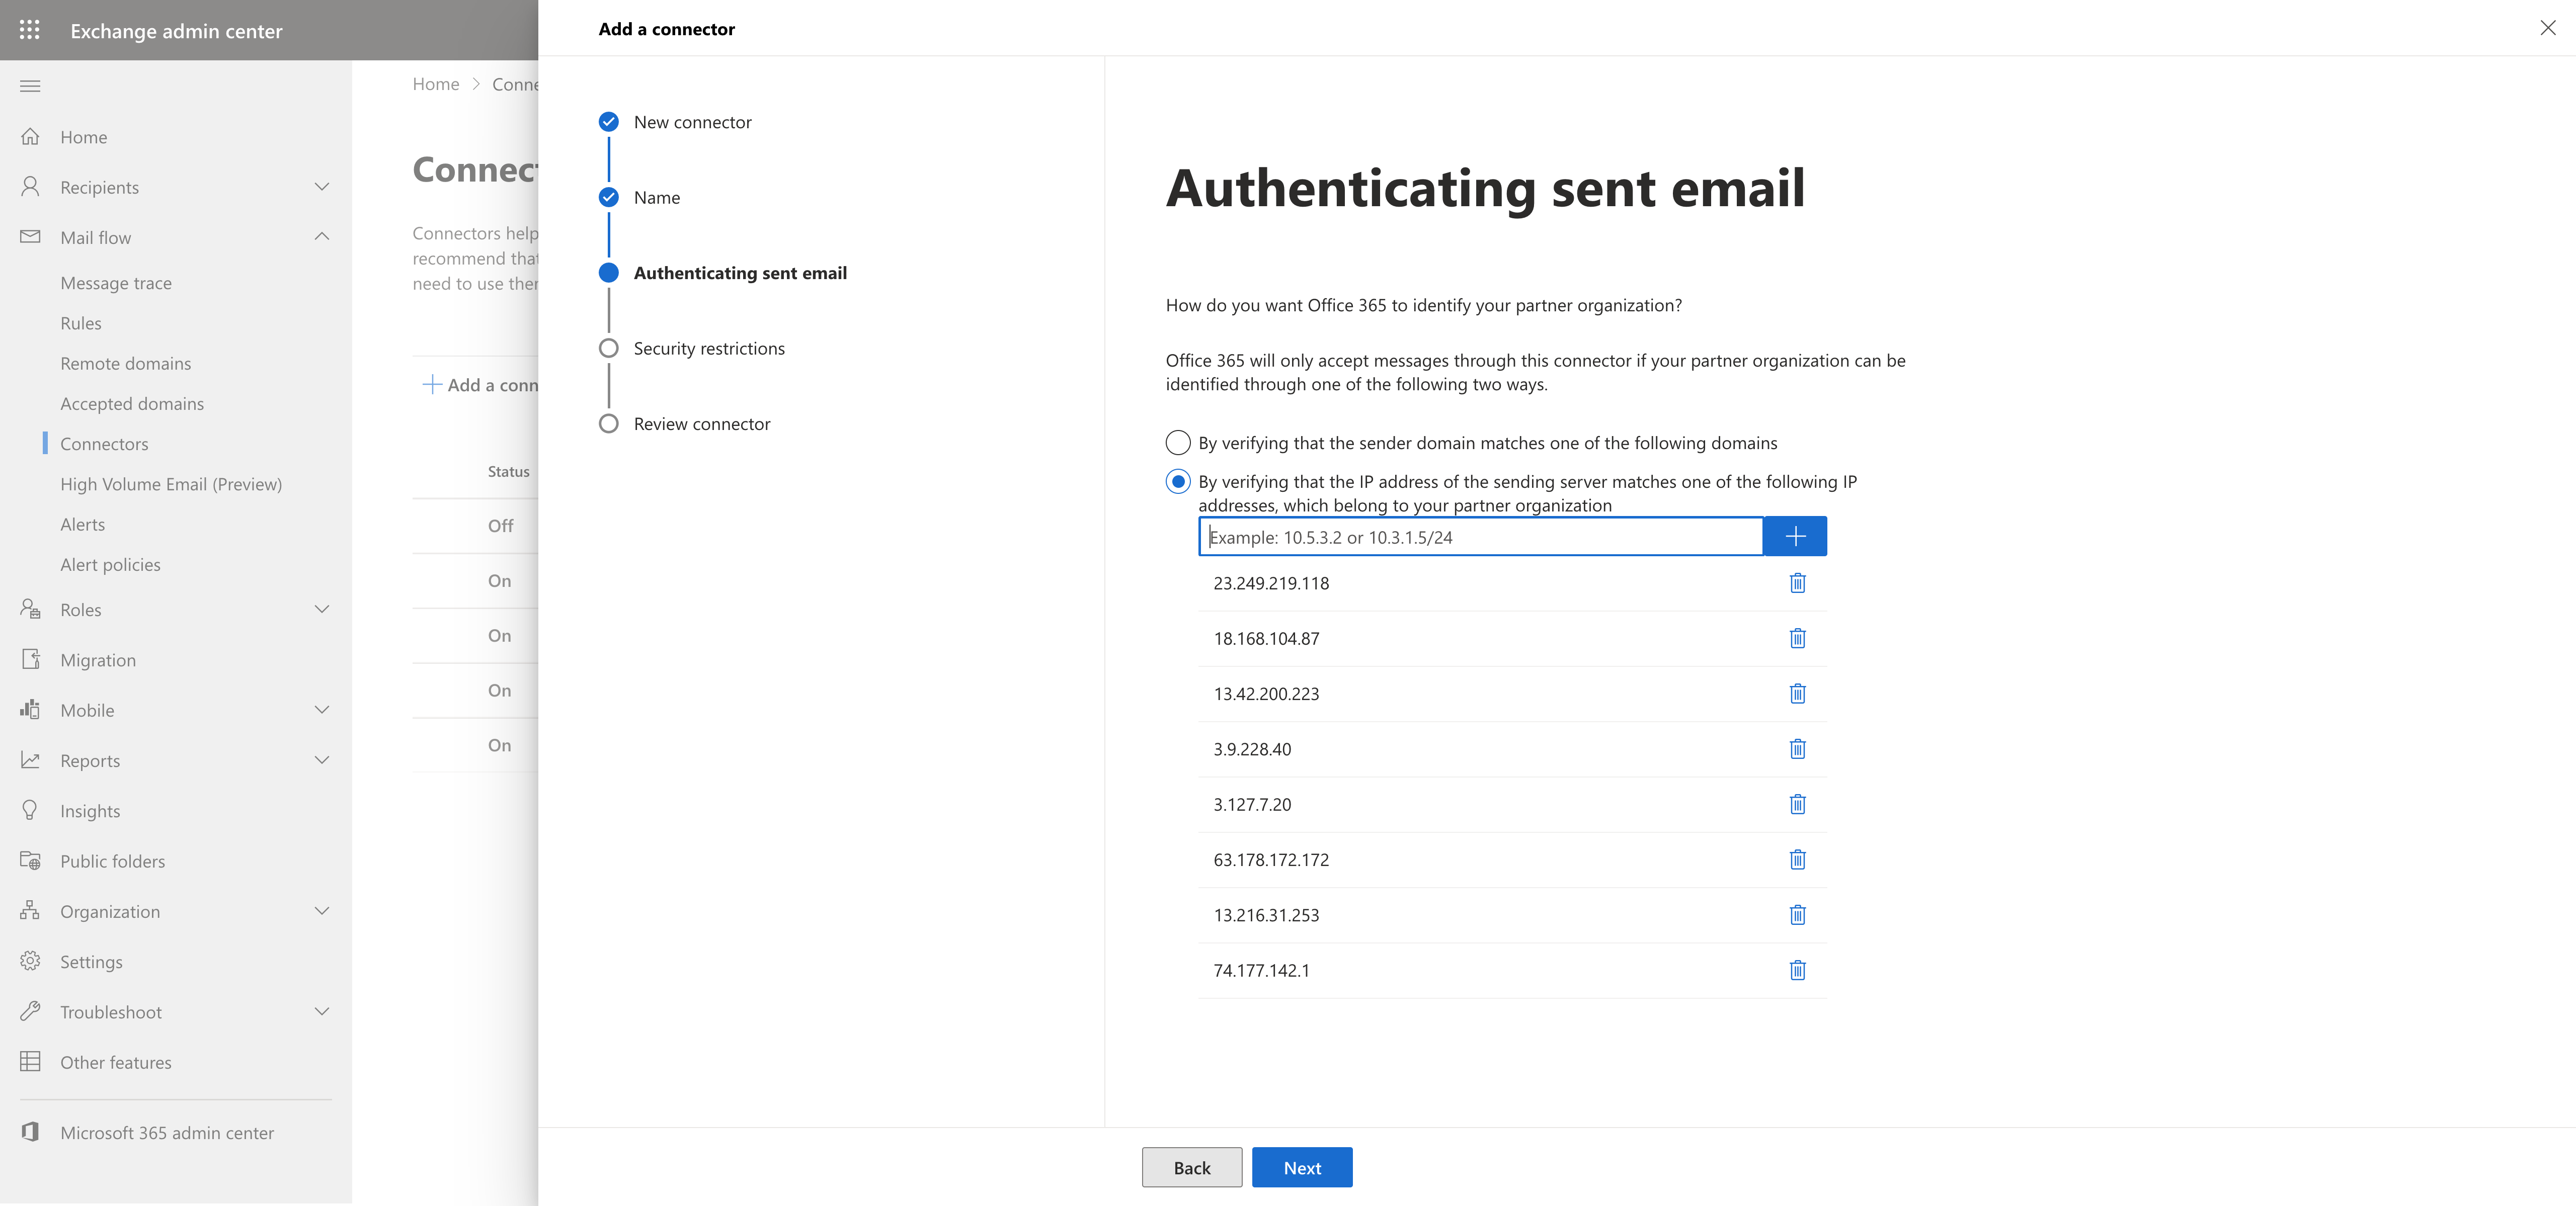Open the Accepted domains page
This screenshot has width=2576, height=1206.
pos(132,404)
